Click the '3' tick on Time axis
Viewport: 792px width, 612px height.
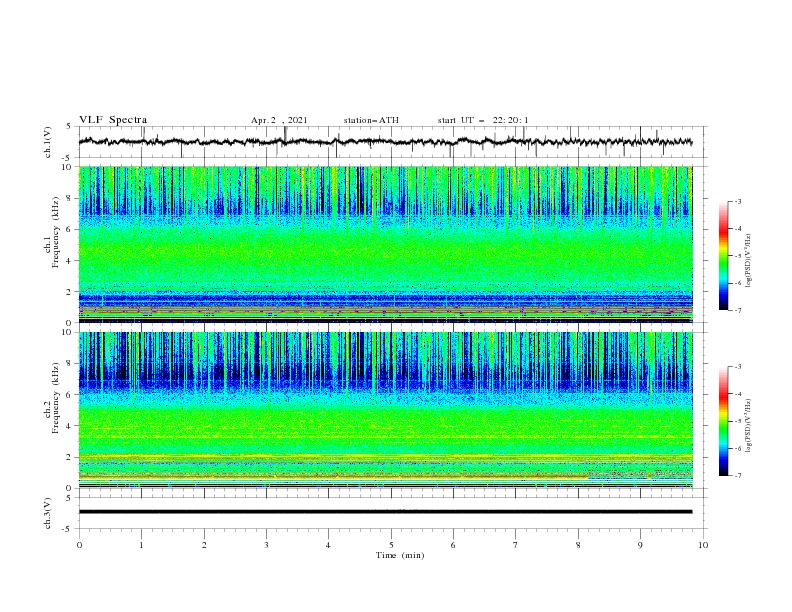tap(266, 545)
